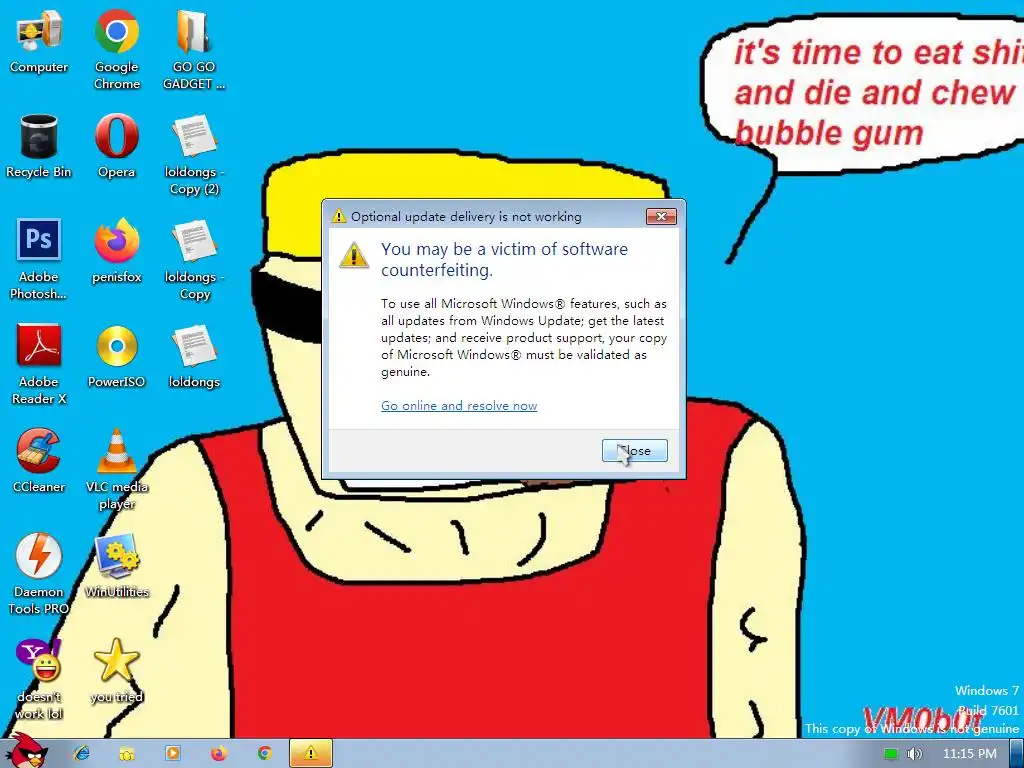Image resolution: width=1024 pixels, height=768 pixels.
Task: Click the Show desktop strip
Action: [x=1017, y=754]
